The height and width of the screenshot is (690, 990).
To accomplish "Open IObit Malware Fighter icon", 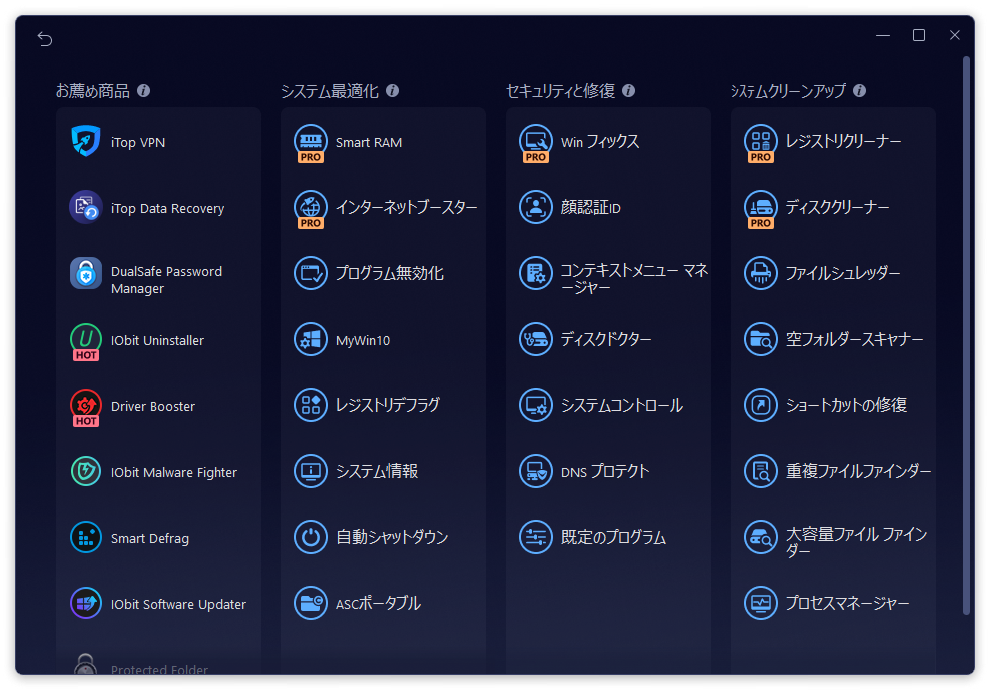I will (x=86, y=471).
